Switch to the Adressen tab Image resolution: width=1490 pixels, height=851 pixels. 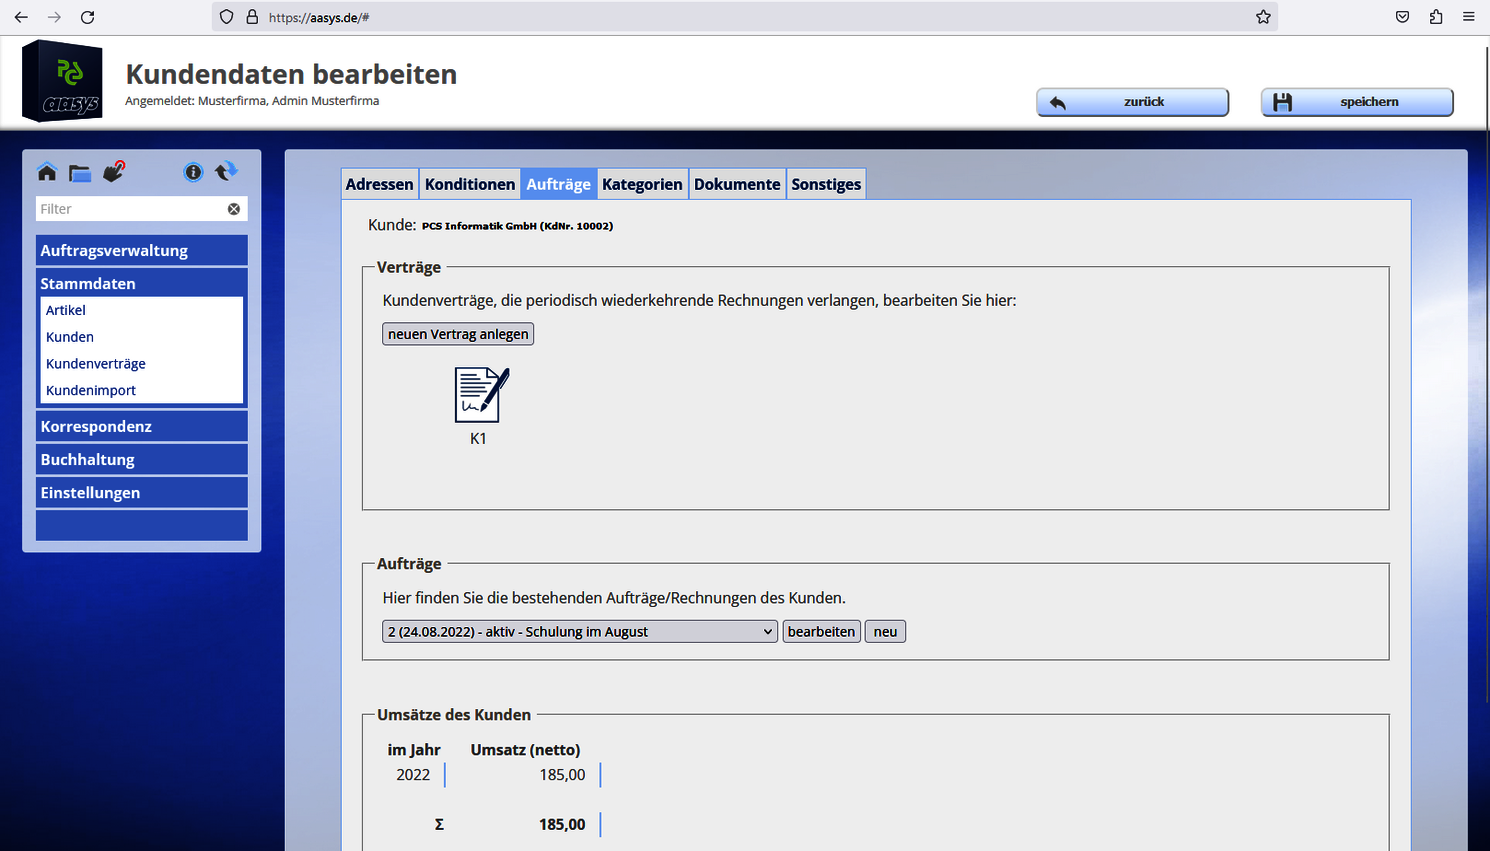coord(380,184)
